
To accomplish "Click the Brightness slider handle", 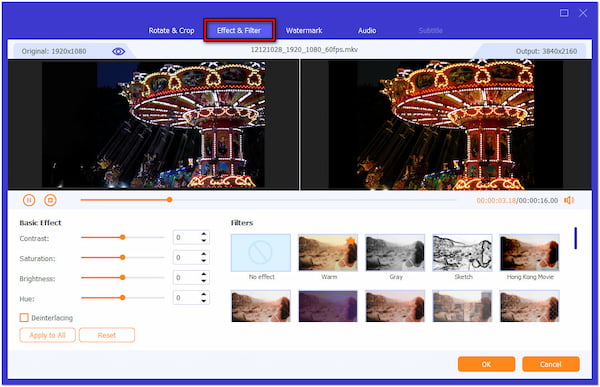I will click(122, 278).
